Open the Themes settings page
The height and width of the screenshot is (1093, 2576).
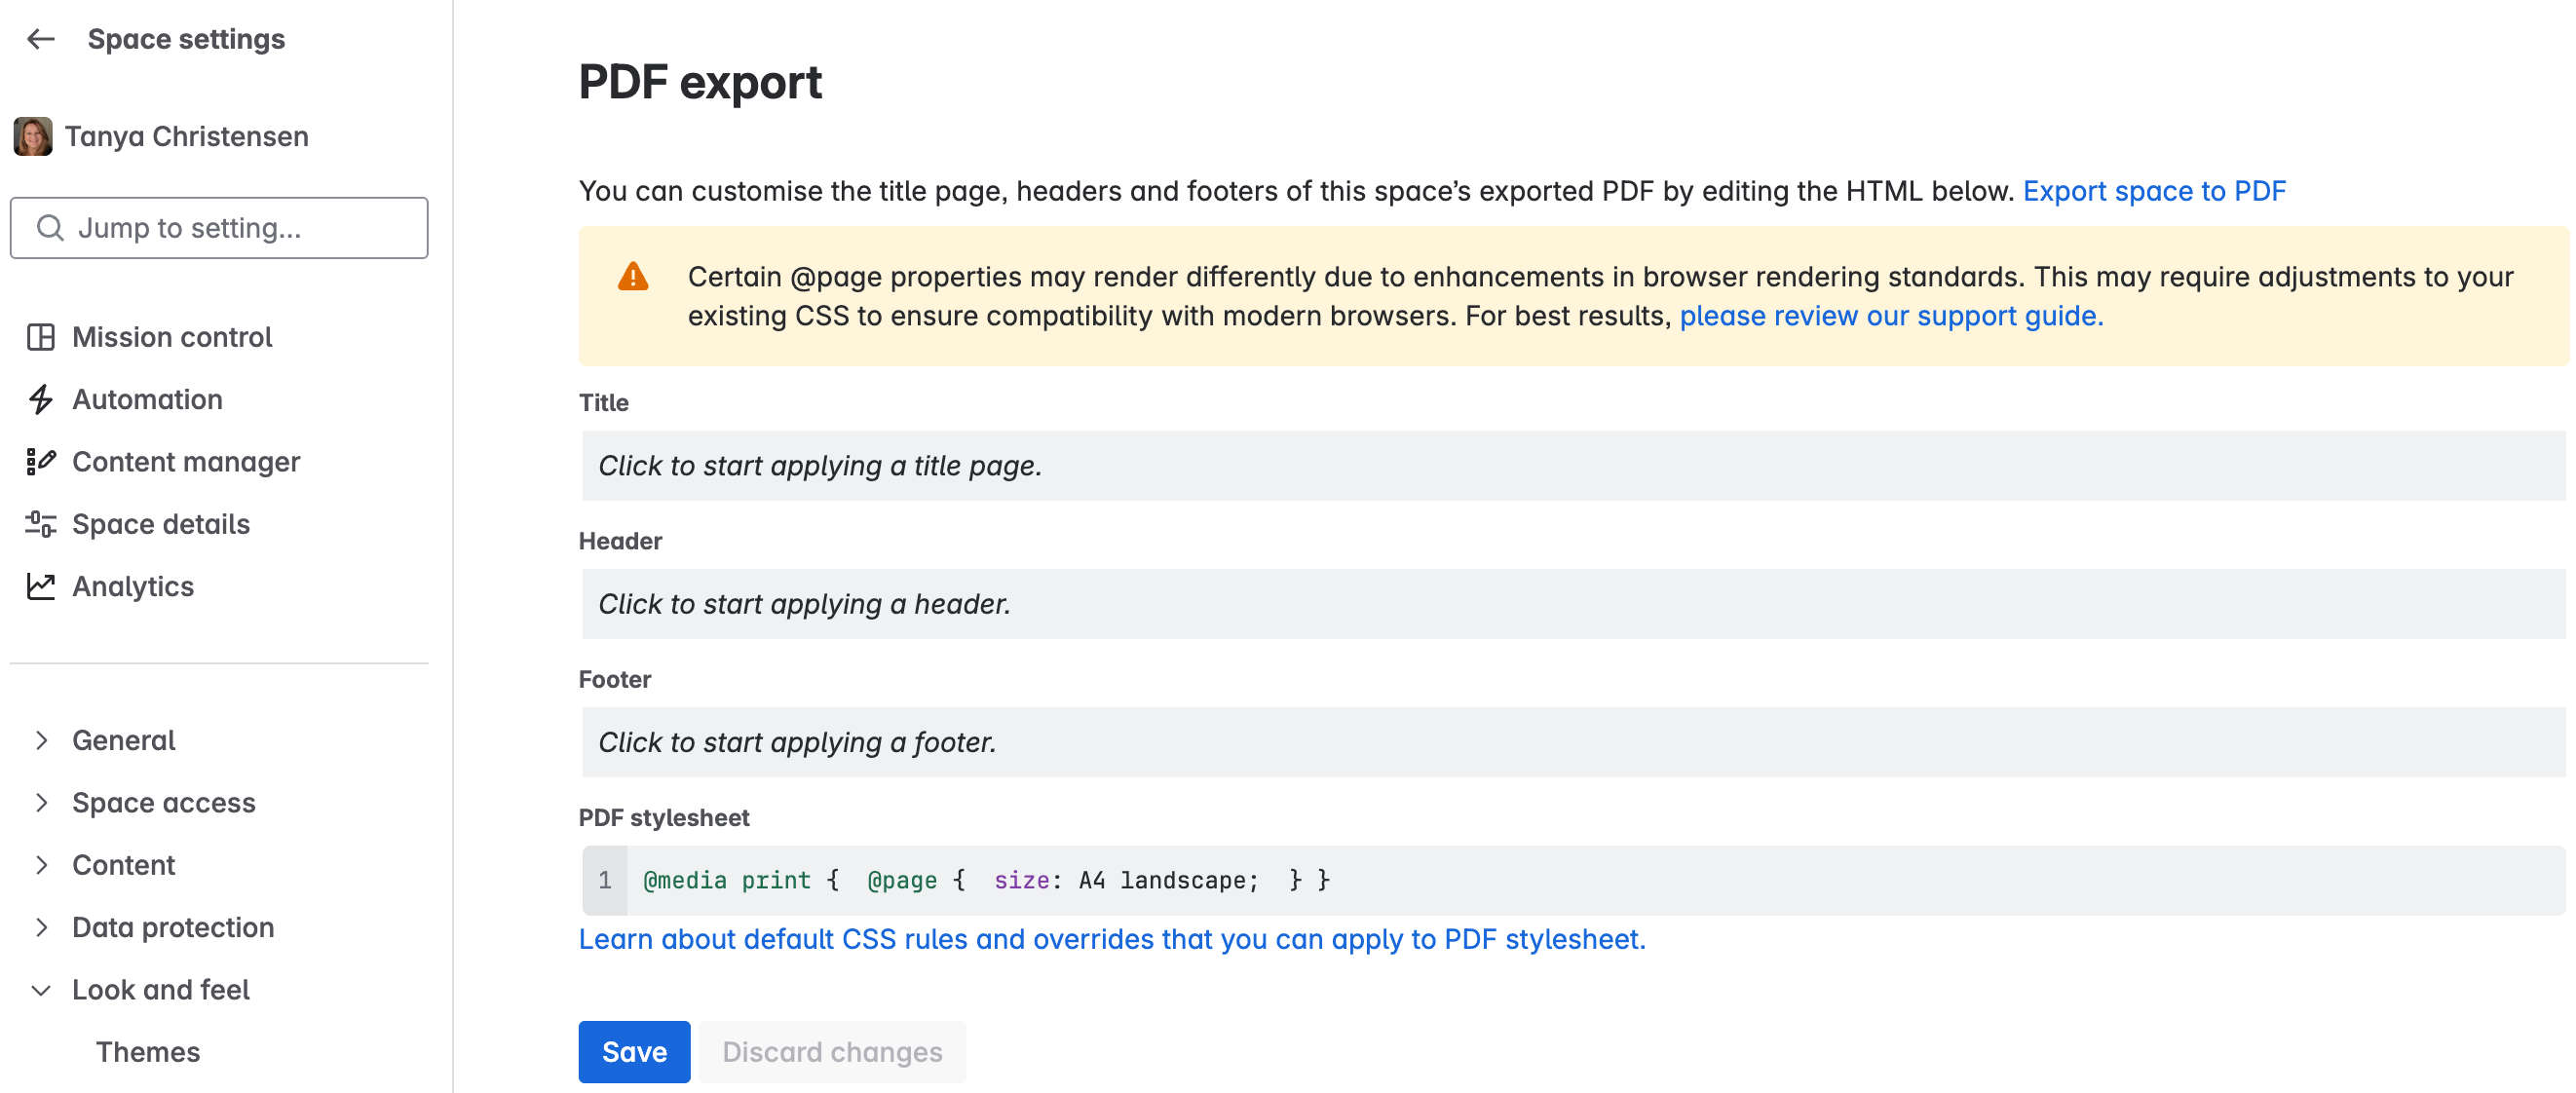[x=147, y=1052]
